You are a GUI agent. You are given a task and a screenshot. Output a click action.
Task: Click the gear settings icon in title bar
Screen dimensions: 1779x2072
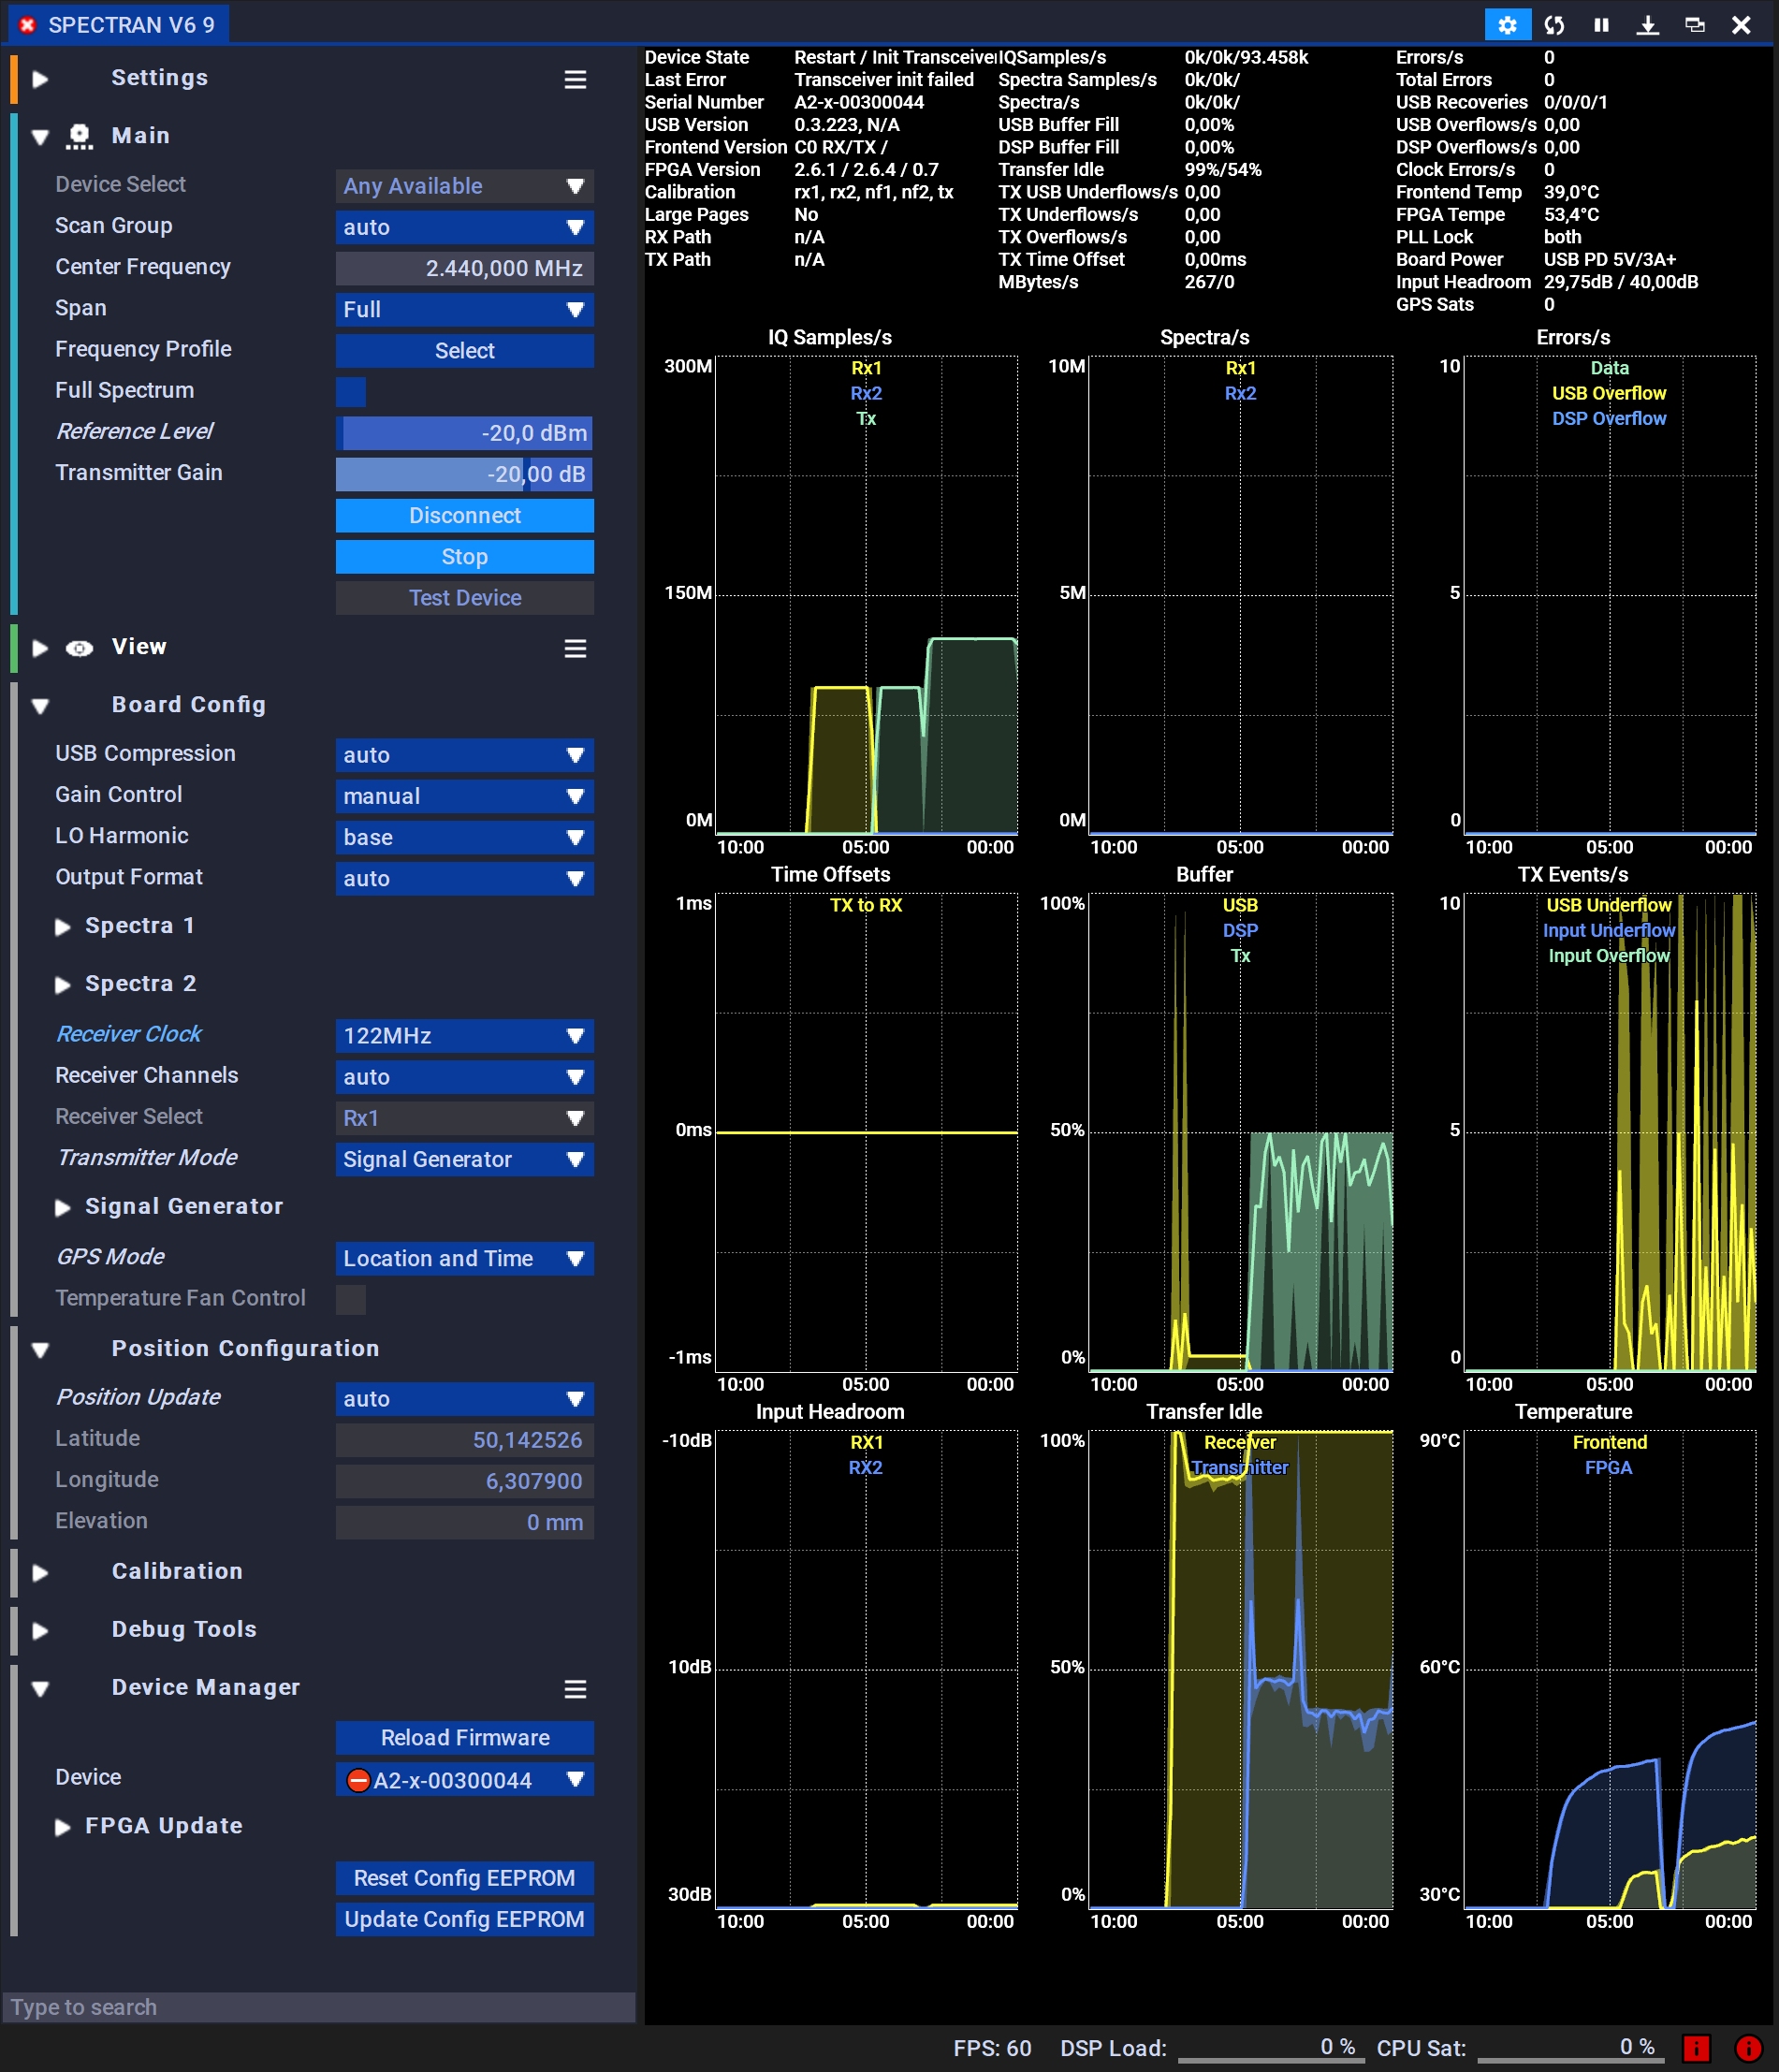click(x=1507, y=25)
